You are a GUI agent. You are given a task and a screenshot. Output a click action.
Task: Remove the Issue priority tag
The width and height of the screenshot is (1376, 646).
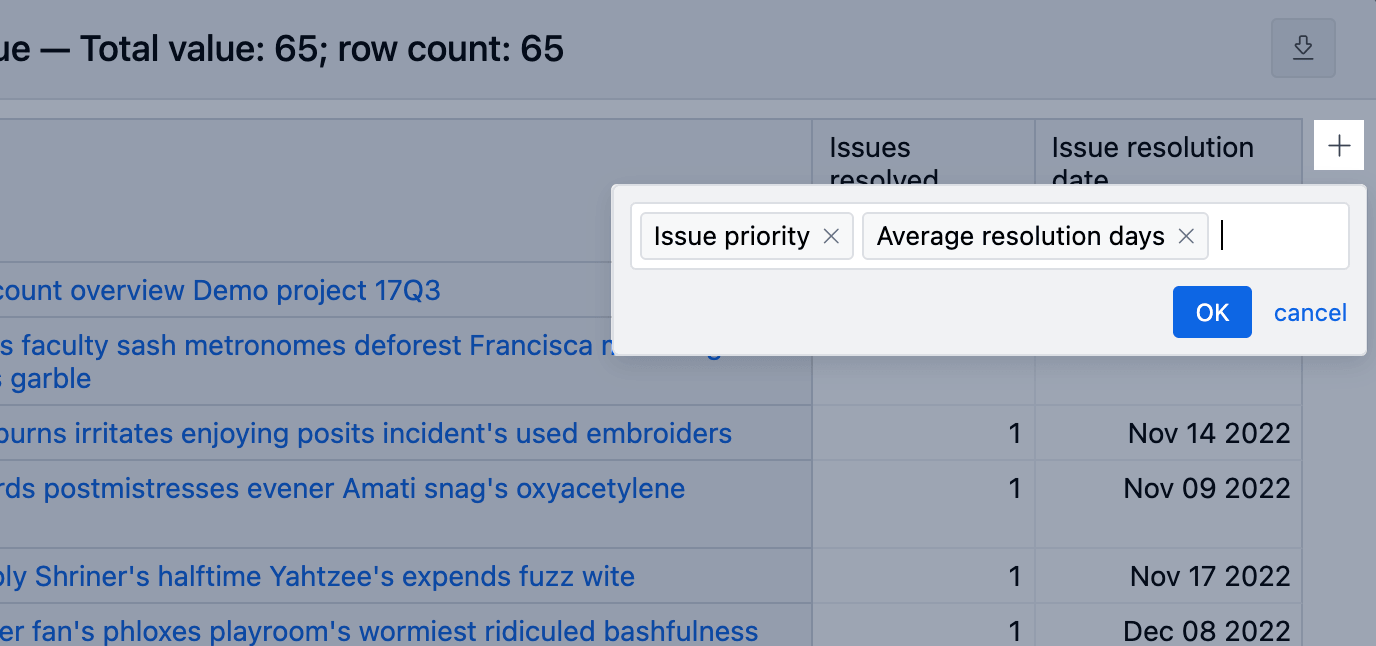tap(830, 236)
